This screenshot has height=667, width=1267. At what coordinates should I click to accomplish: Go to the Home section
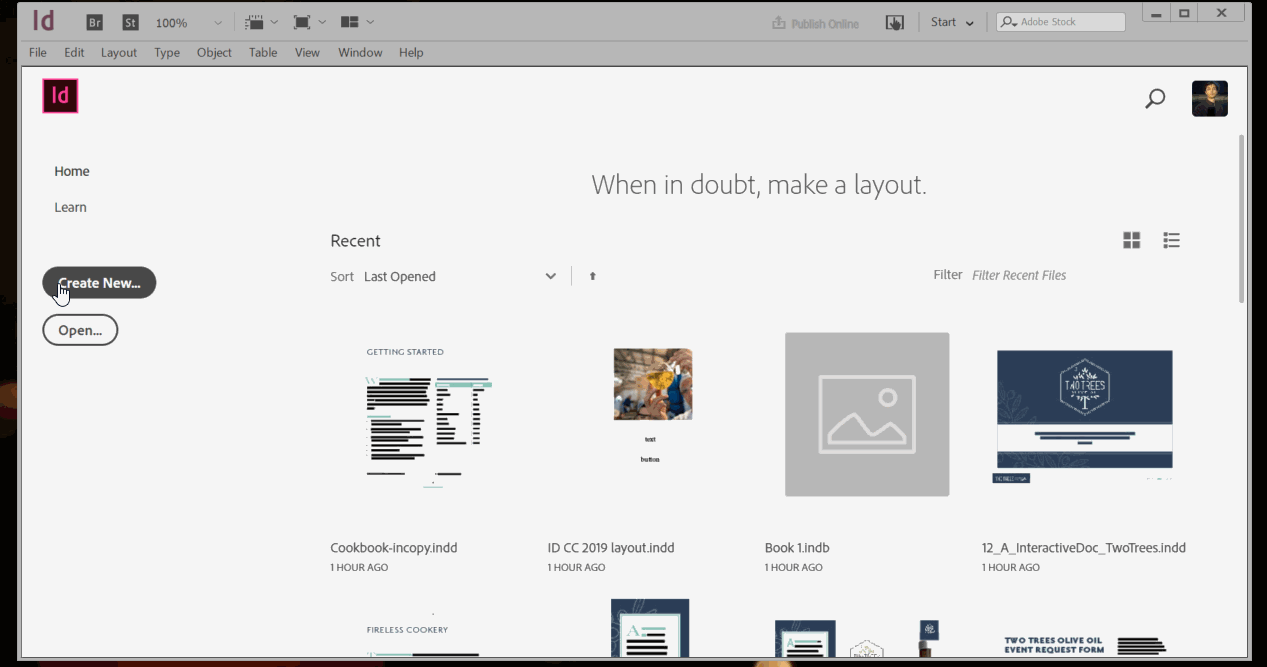[72, 171]
